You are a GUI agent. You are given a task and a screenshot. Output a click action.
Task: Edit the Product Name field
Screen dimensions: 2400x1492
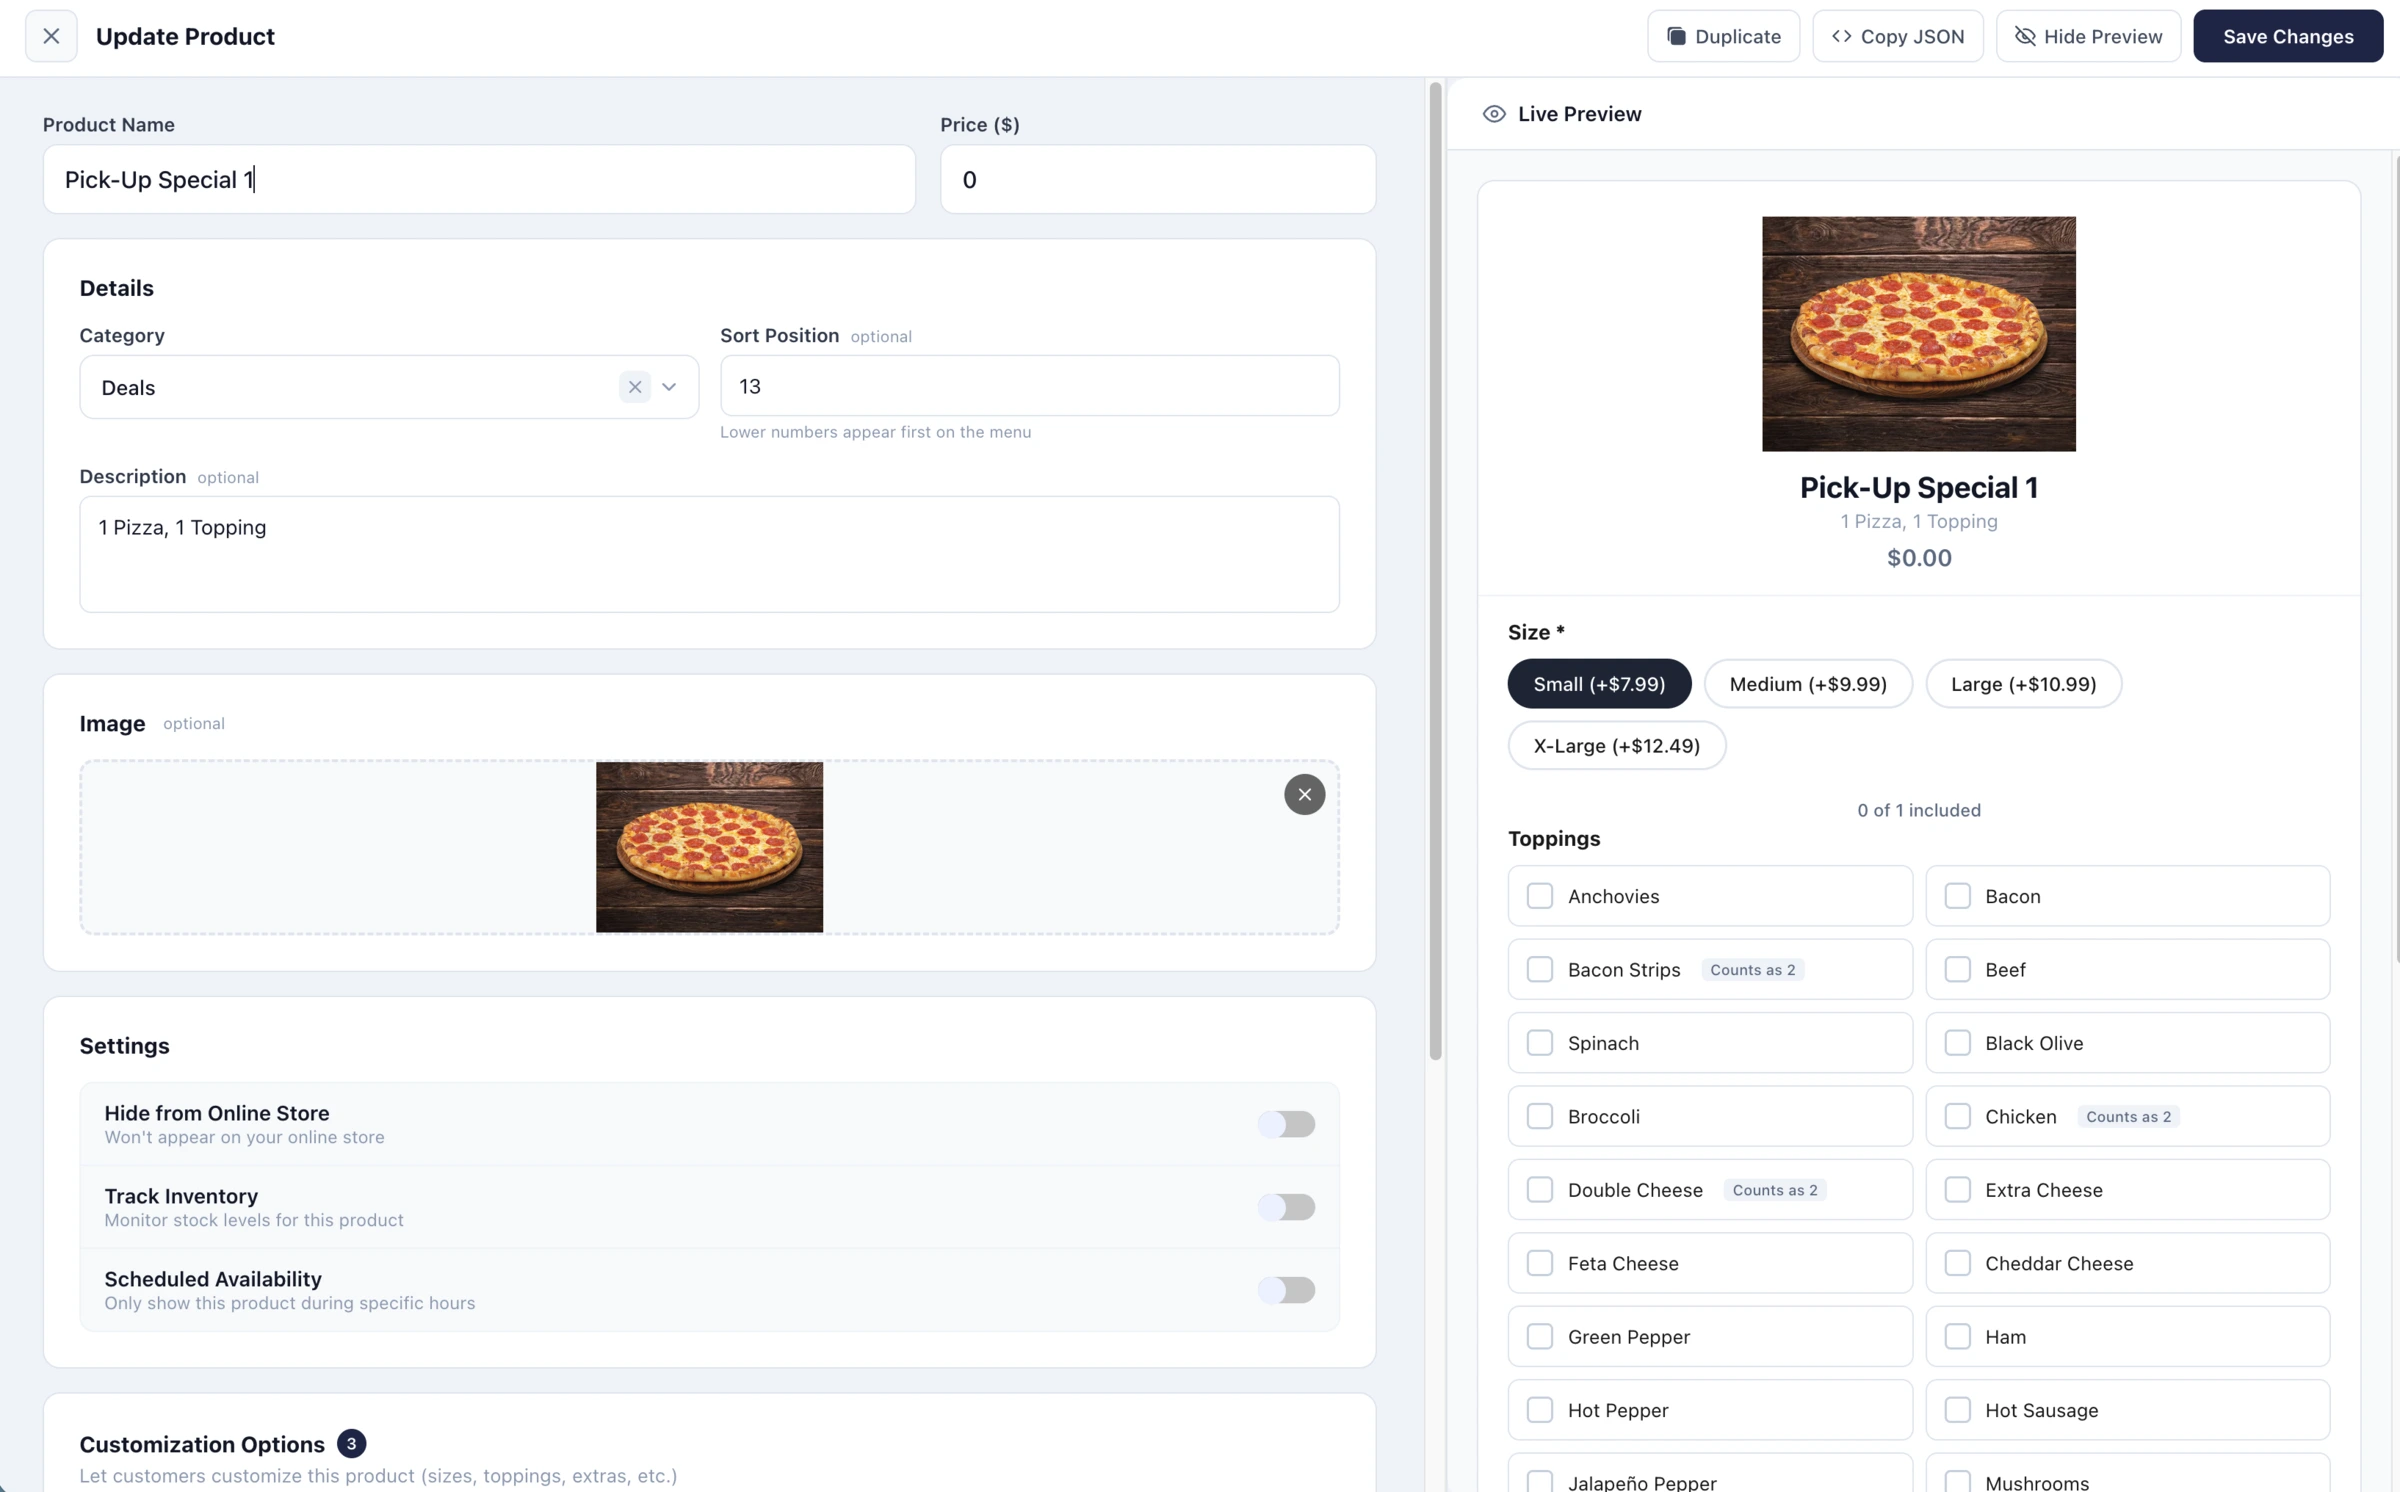(x=479, y=179)
